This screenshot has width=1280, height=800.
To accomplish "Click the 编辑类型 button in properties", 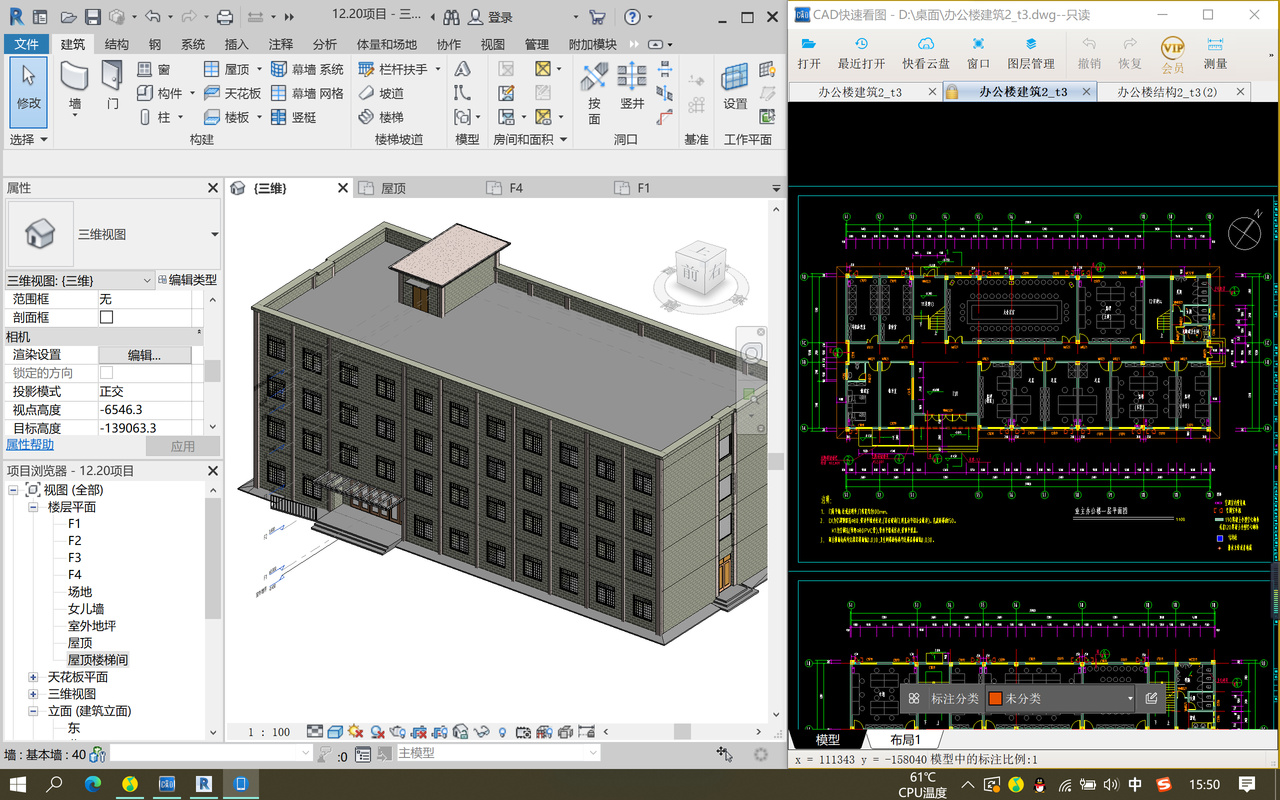I will point(187,280).
